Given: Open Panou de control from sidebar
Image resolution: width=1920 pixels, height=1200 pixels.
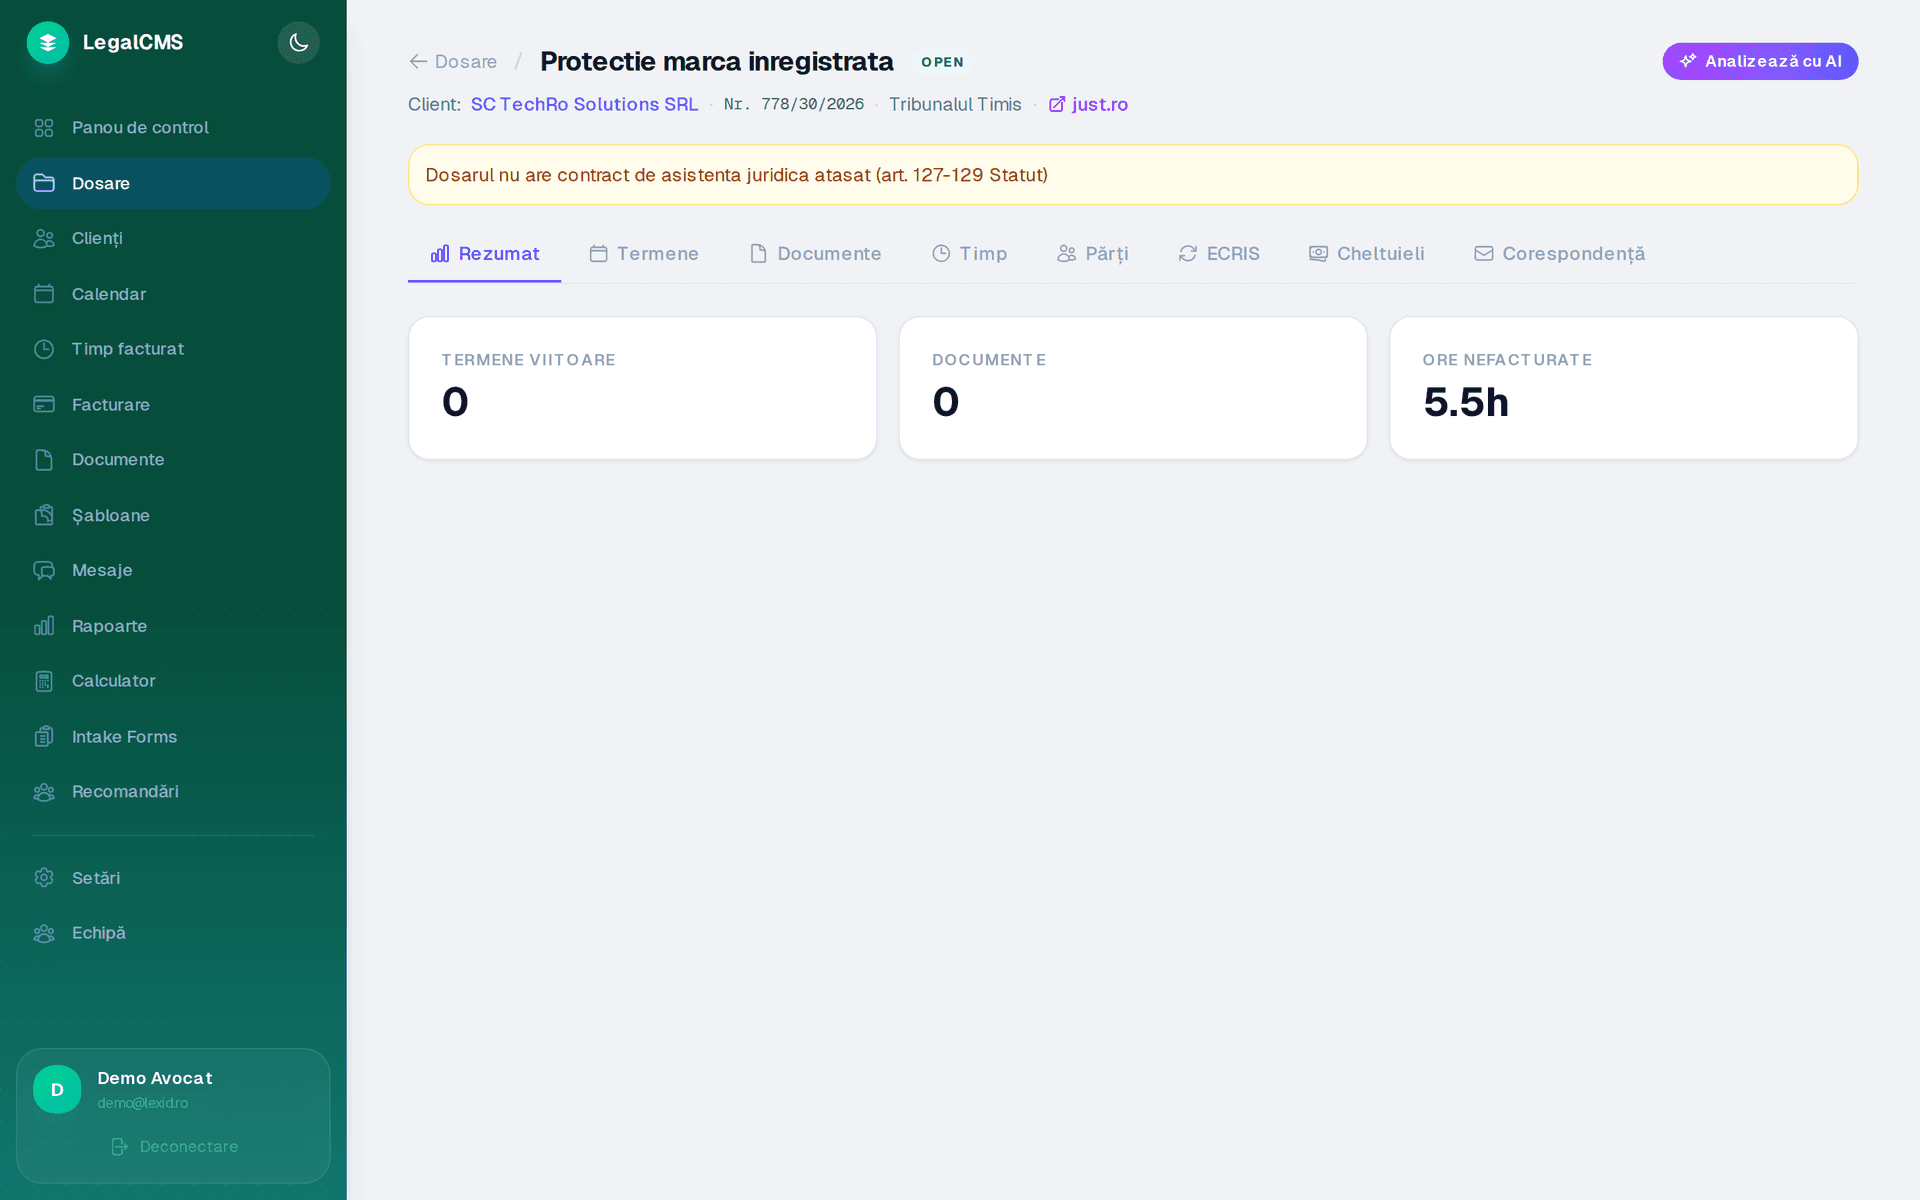Looking at the screenshot, I should pyautogui.click(x=173, y=127).
